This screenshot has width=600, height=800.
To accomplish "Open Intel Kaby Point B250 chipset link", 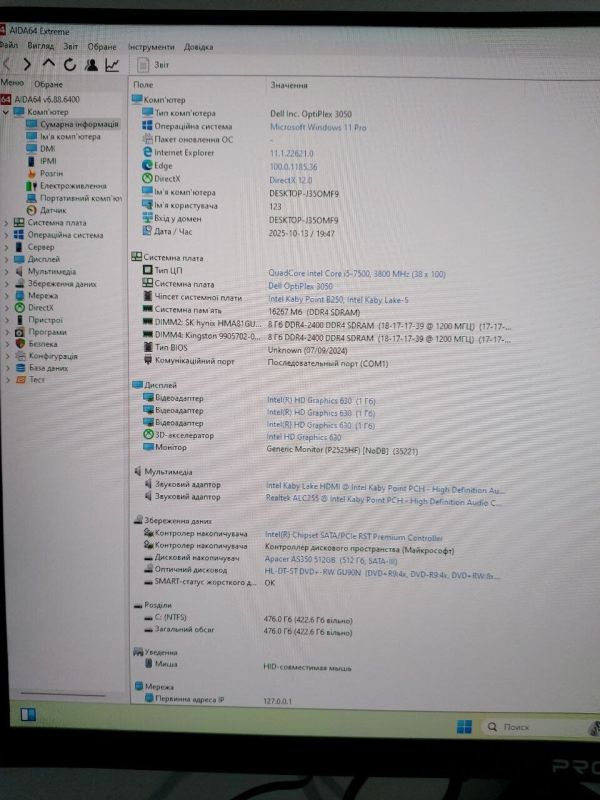I will [338, 299].
